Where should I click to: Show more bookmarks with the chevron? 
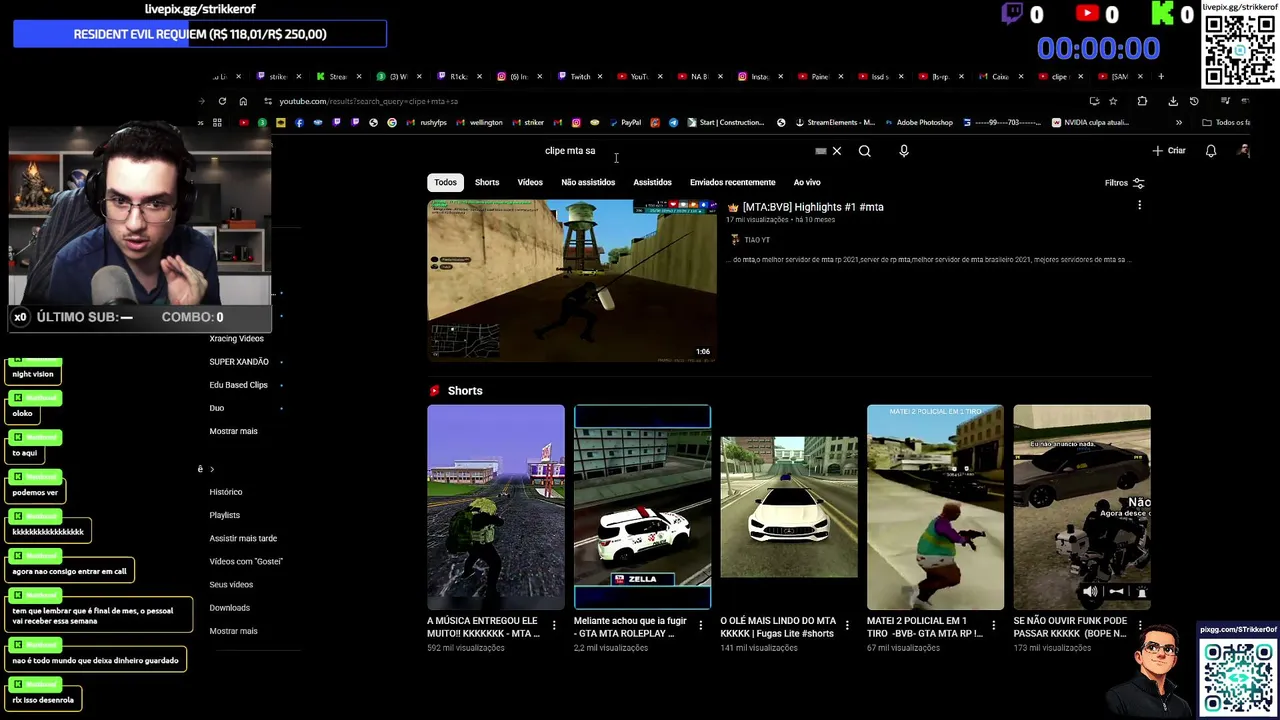1179,122
